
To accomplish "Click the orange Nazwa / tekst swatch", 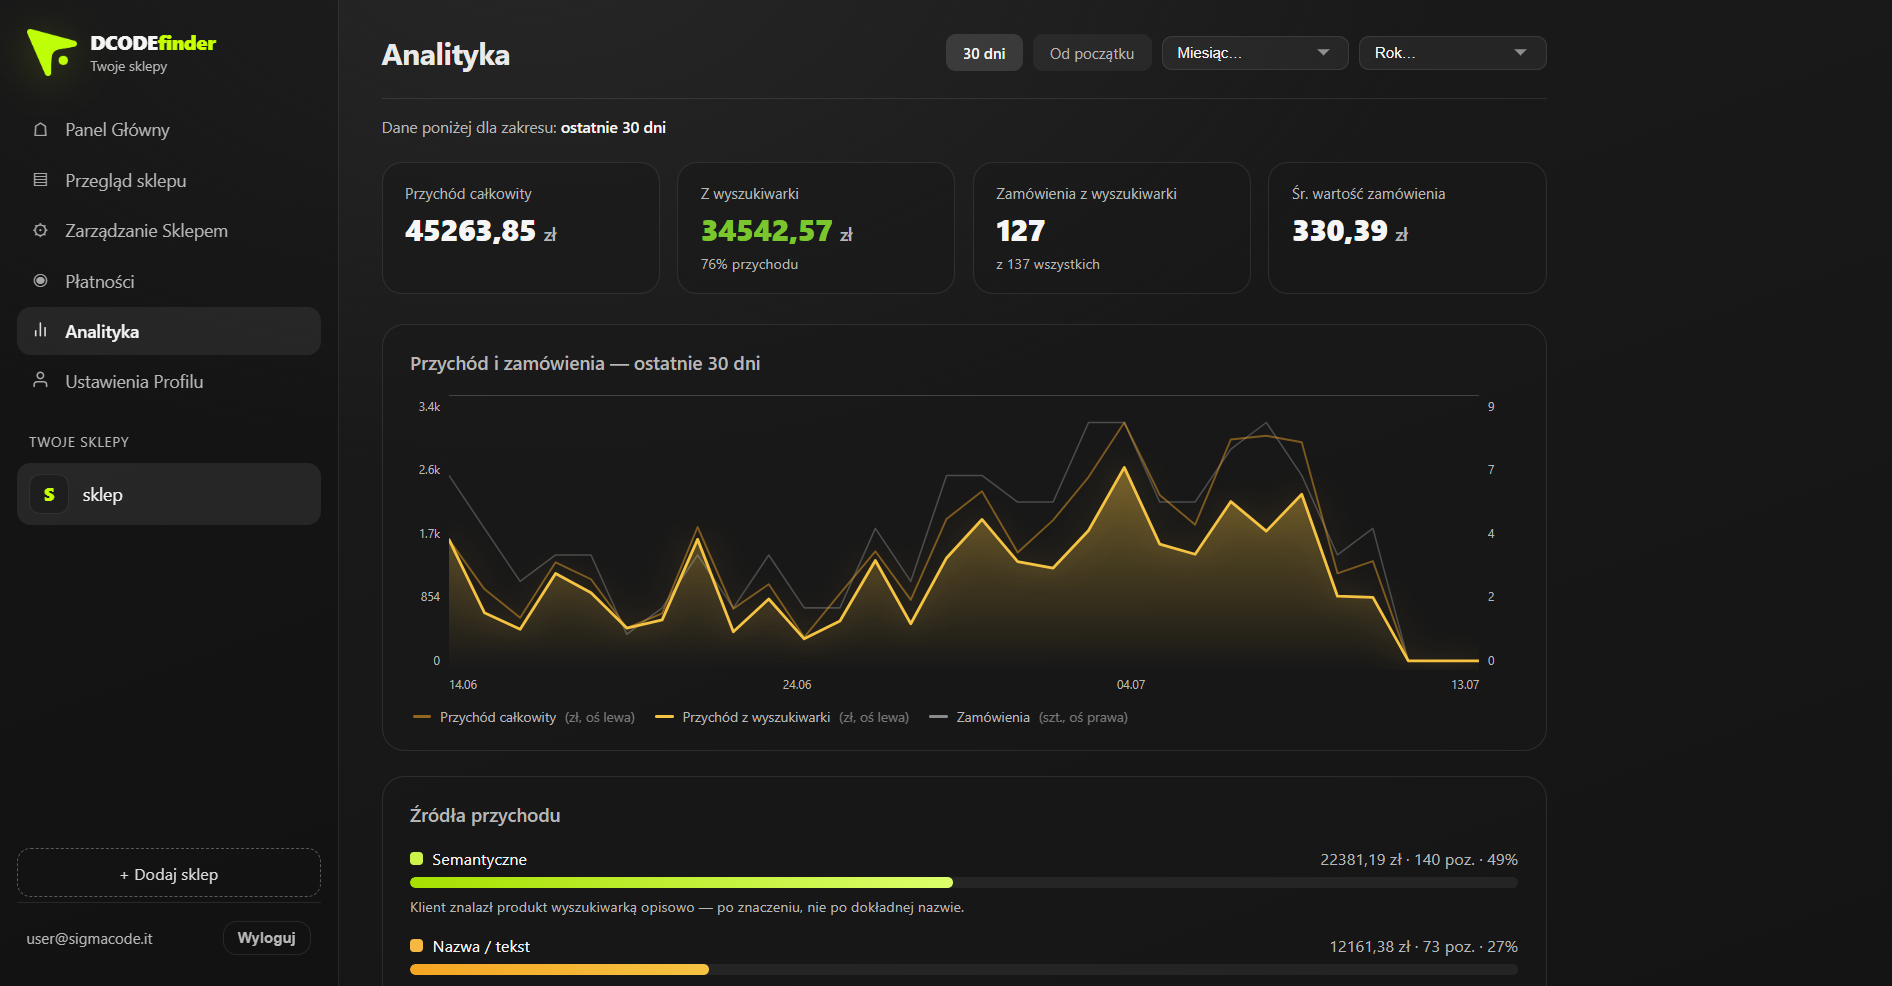I will [417, 946].
